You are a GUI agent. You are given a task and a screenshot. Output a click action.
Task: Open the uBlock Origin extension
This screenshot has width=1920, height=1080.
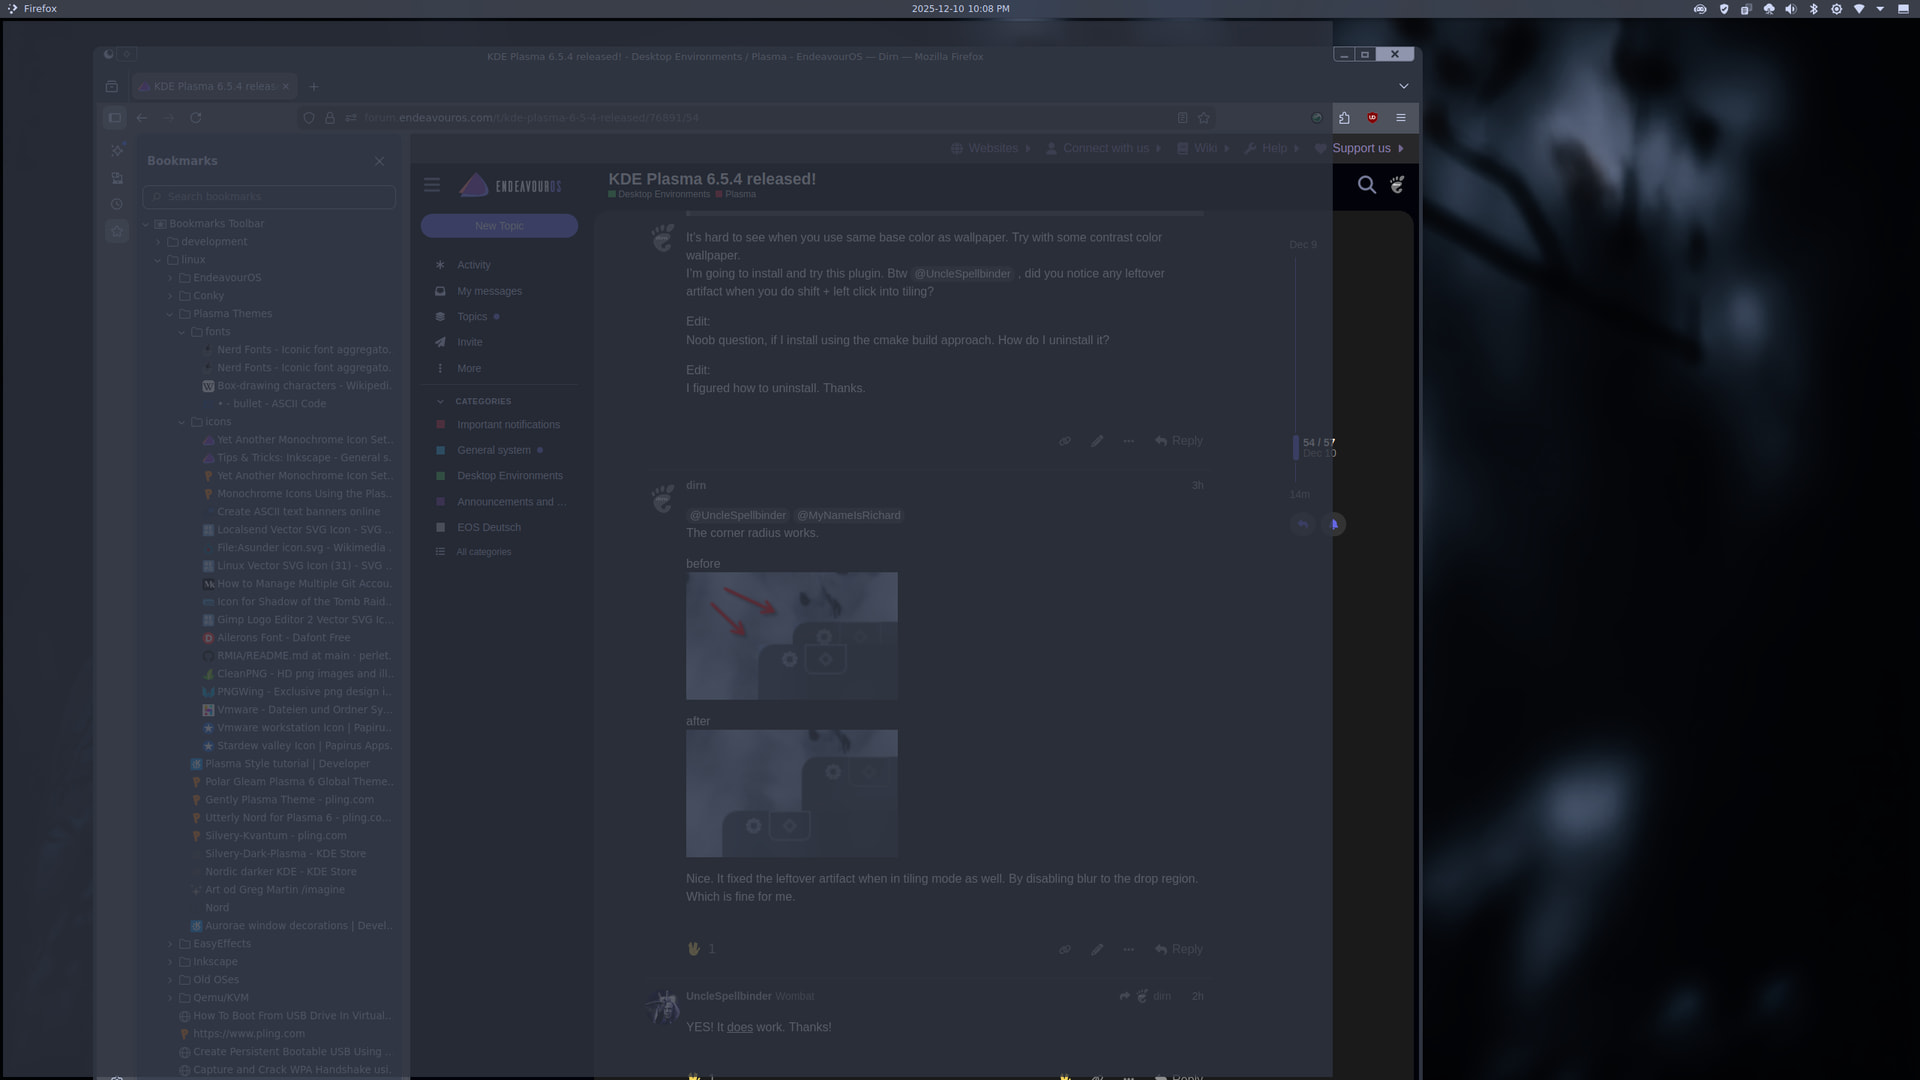pos(1372,118)
